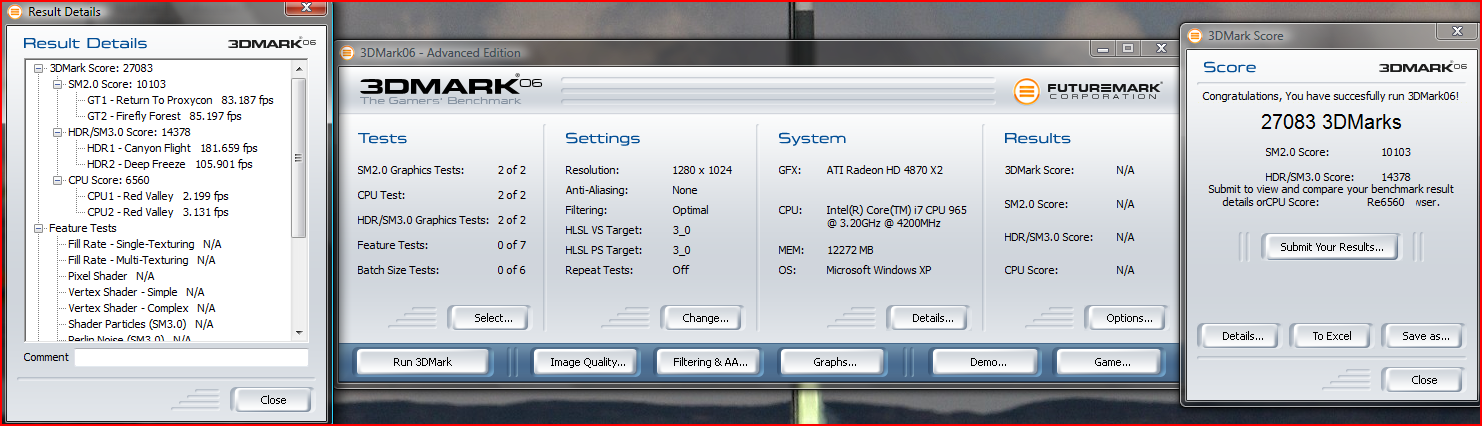Launch the Game... button

pos(1108,362)
